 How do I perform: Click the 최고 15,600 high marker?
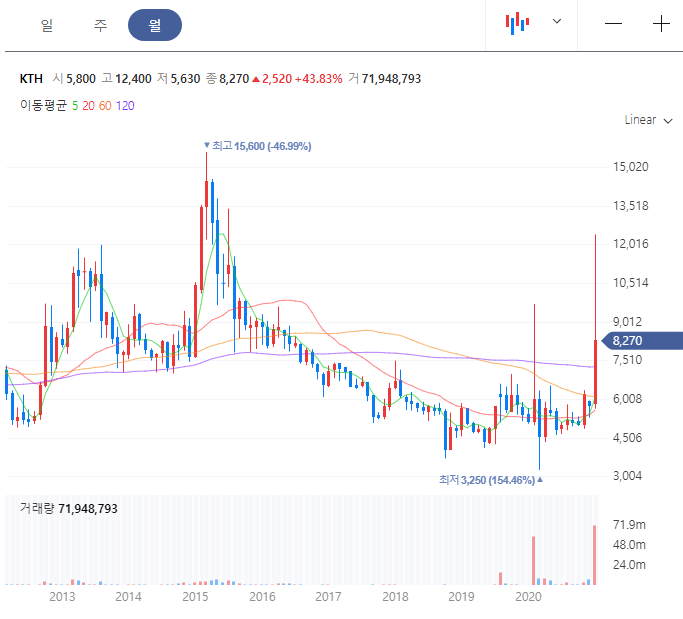coord(258,146)
